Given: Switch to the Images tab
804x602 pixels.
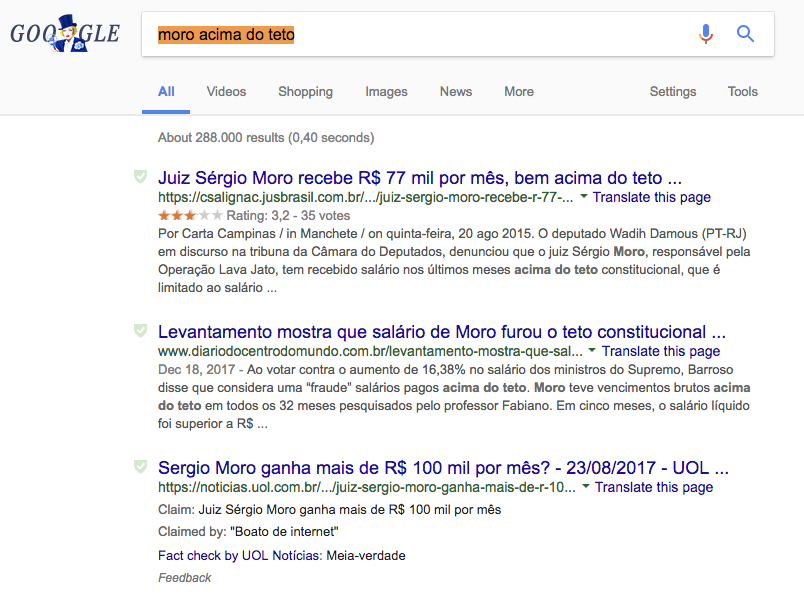Looking at the screenshot, I should coord(386,92).
